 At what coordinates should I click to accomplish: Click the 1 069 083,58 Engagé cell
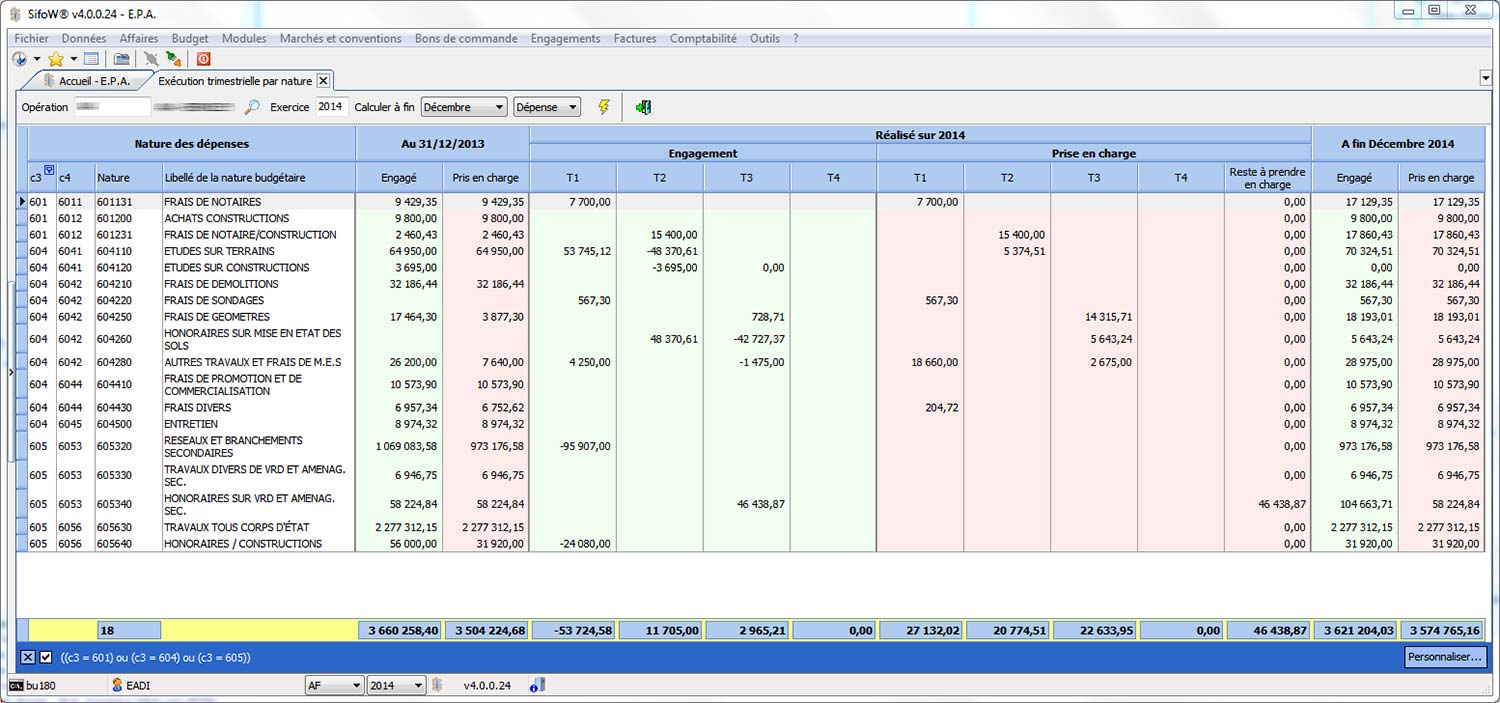399,446
